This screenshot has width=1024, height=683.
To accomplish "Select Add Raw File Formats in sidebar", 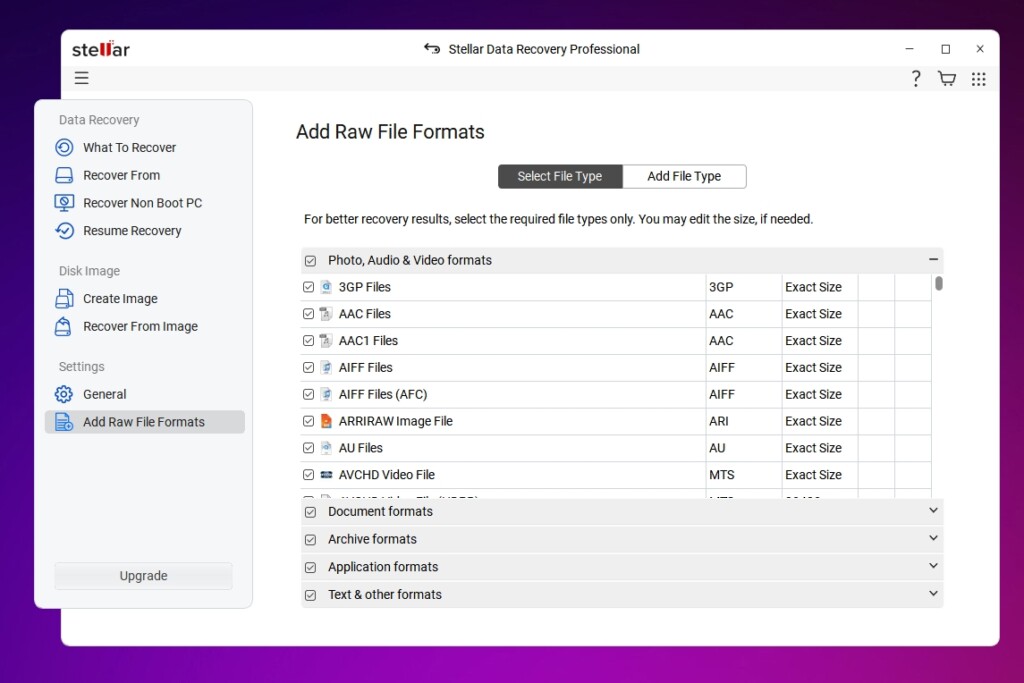I will pyautogui.click(x=145, y=422).
